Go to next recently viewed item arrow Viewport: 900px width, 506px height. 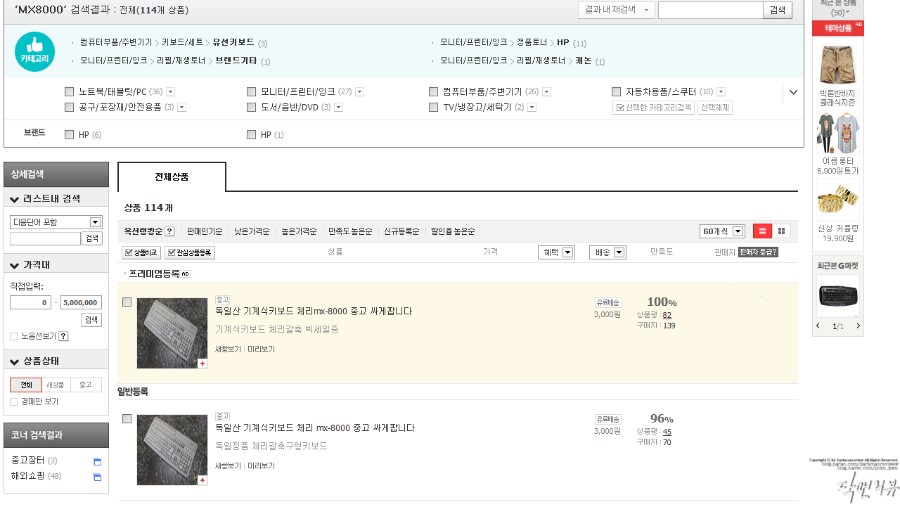coord(858,326)
